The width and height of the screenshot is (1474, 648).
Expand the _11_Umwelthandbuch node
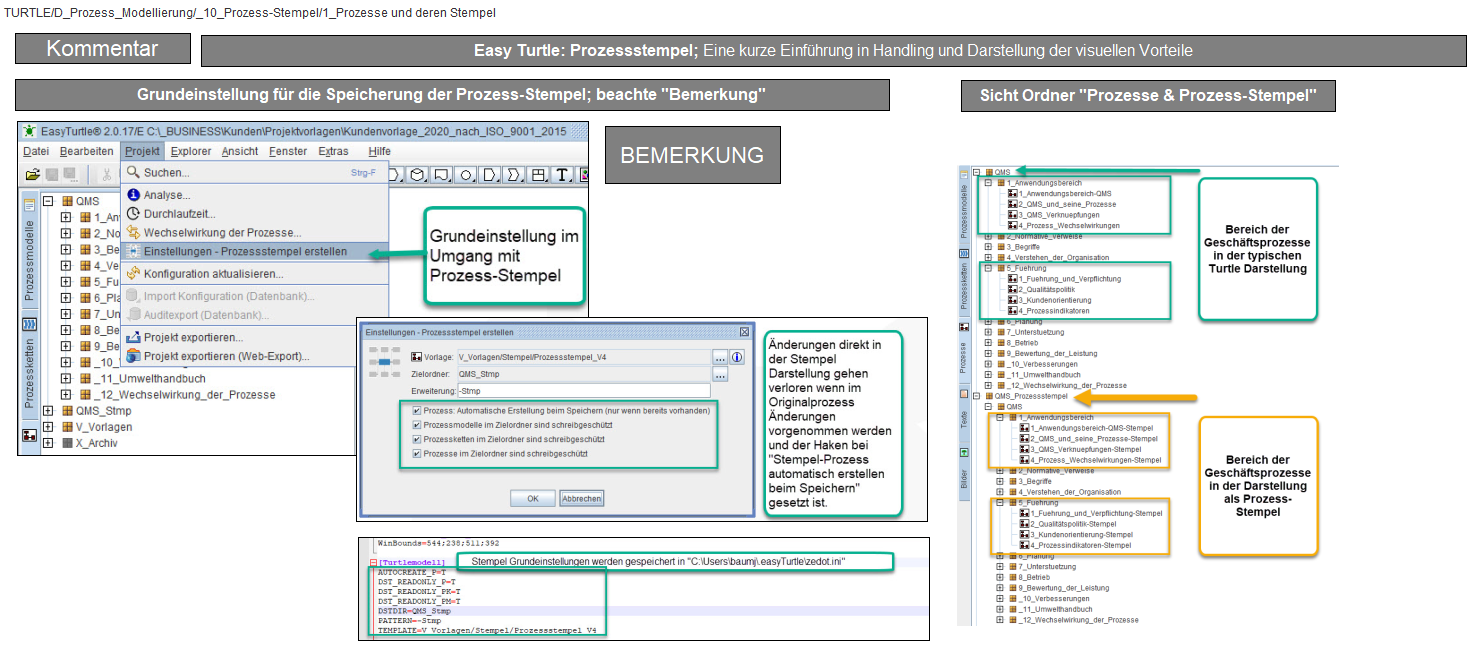coord(66,379)
